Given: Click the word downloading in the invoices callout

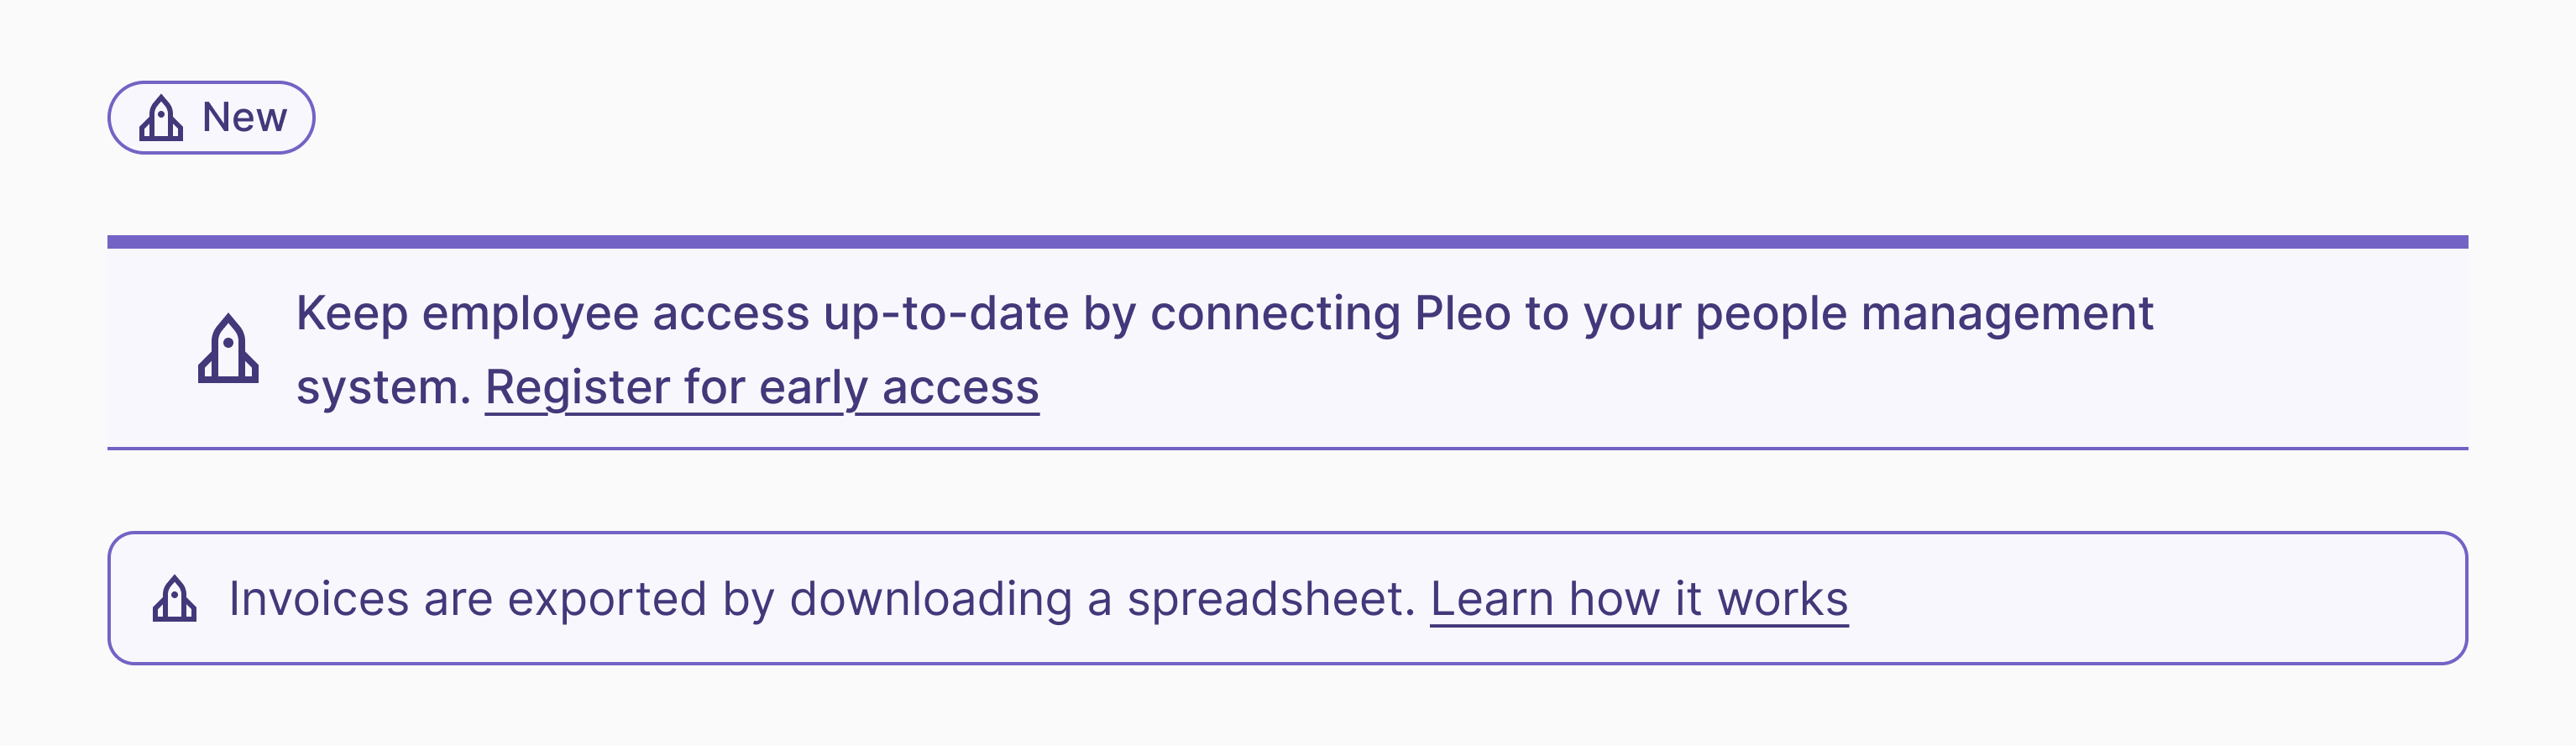Looking at the screenshot, I should pos(930,600).
